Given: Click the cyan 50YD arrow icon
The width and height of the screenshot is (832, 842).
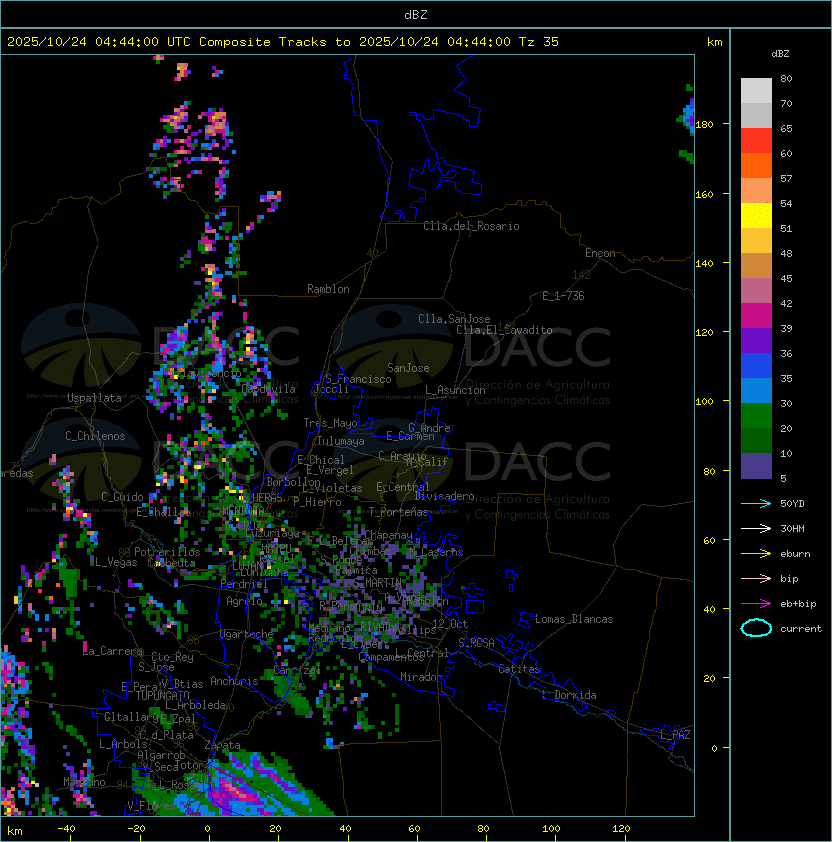Looking at the screenshot, I should point(756,503).
